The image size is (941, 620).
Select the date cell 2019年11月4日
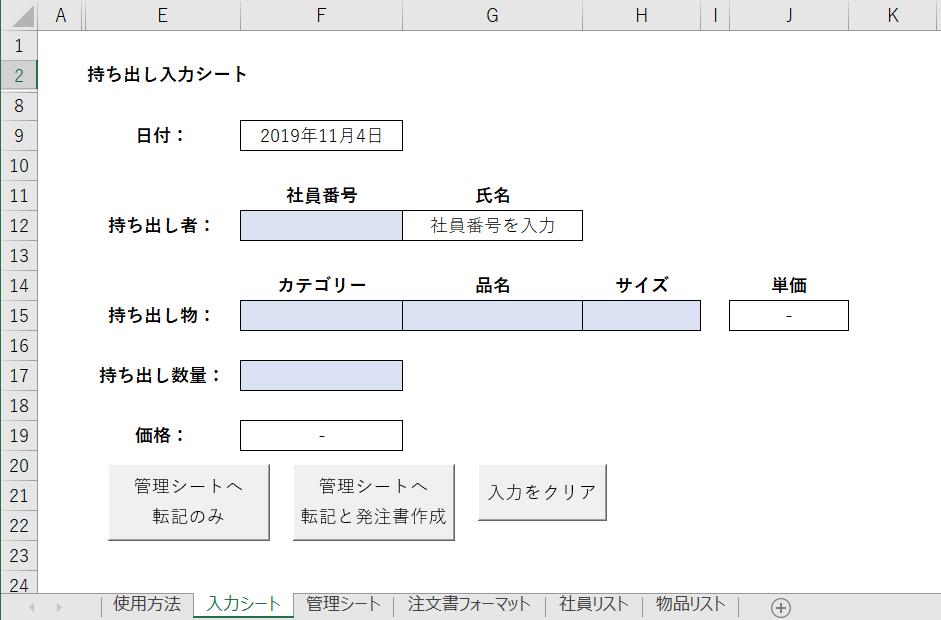coord(321,136)
